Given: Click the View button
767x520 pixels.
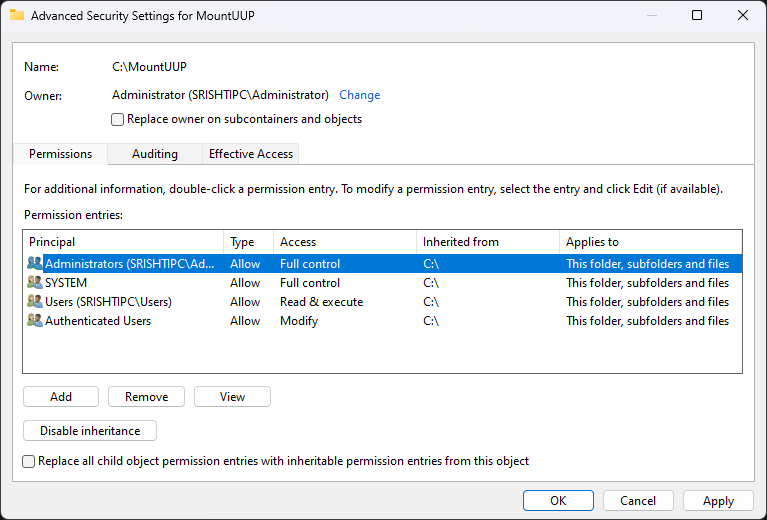Looking at the screenshot, I should click(x=232, y=397).
